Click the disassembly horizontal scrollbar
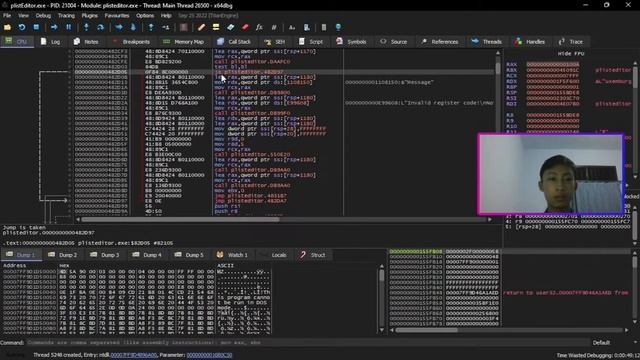 [x=284, y=220]
